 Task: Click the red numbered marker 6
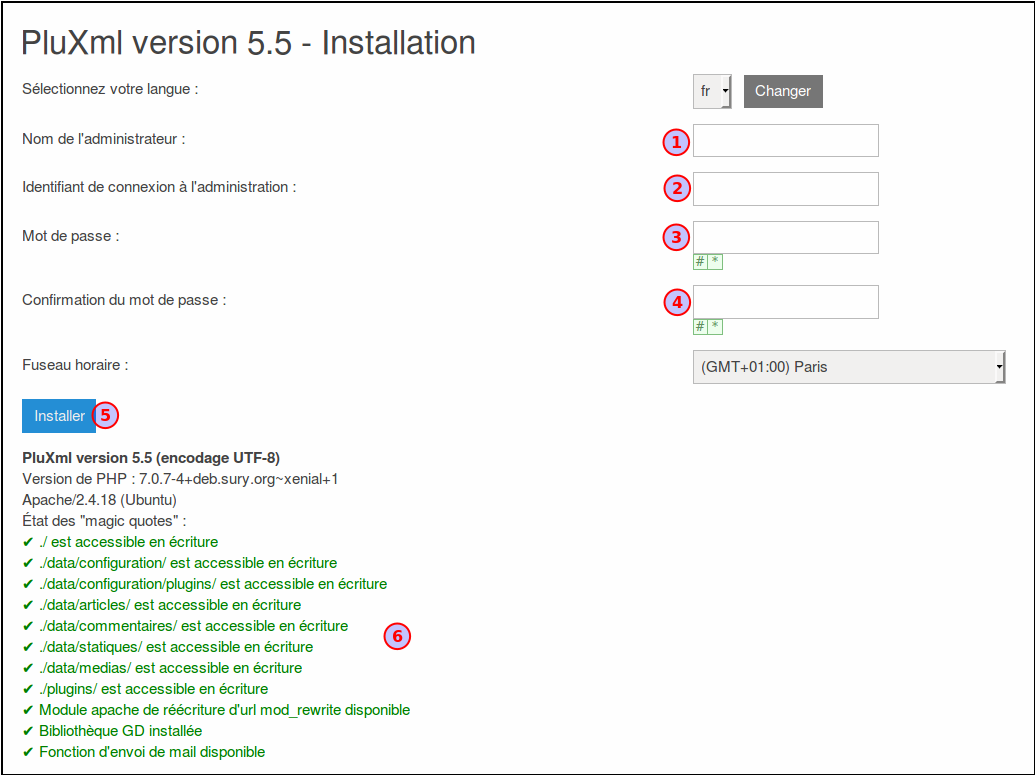[x=397, y=635]
